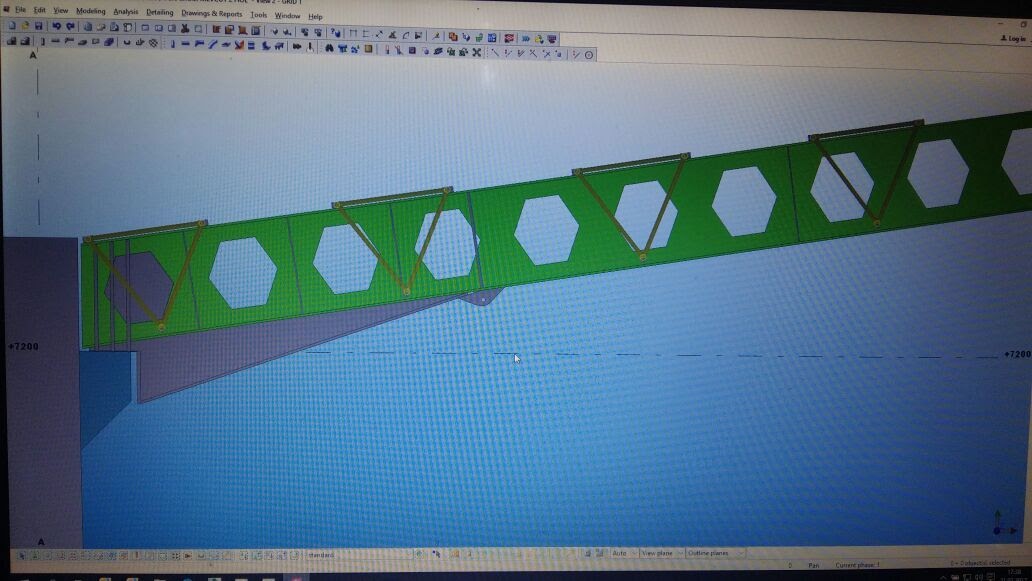This screenshot has height=581, width=1032.
Task: Activate the Inquire object question-mark icon
Action: 336,32
